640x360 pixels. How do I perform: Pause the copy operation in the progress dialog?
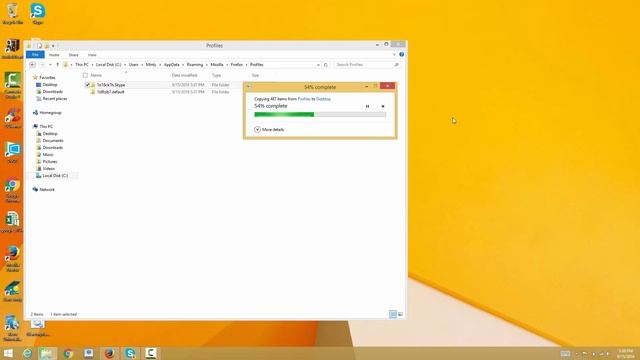click(x=367, y=107)
